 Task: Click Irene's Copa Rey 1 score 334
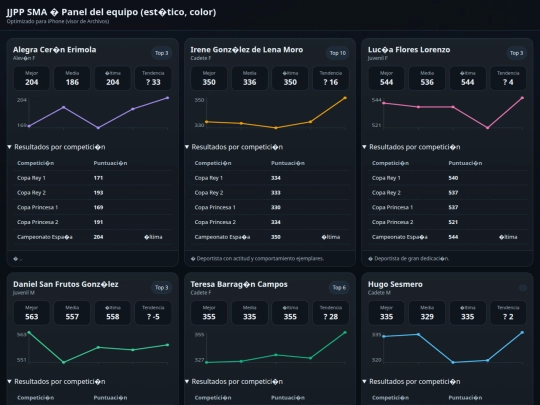(x=276, y=178)
